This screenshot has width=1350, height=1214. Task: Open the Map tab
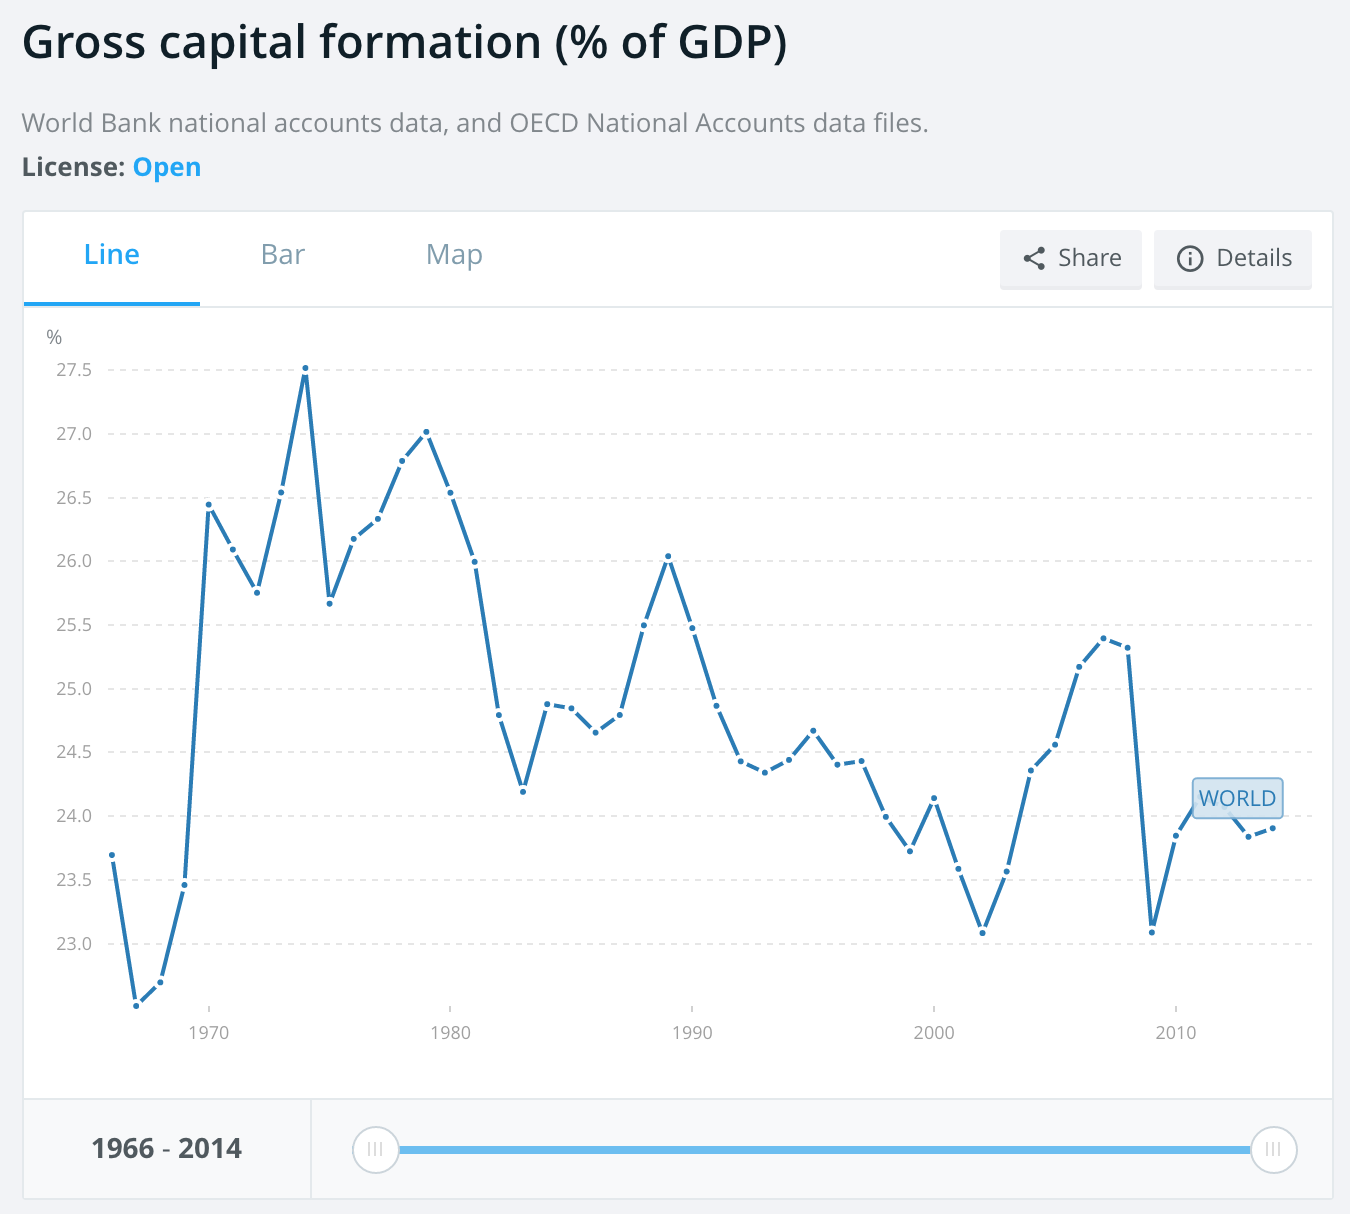click(x=454, y=255)
